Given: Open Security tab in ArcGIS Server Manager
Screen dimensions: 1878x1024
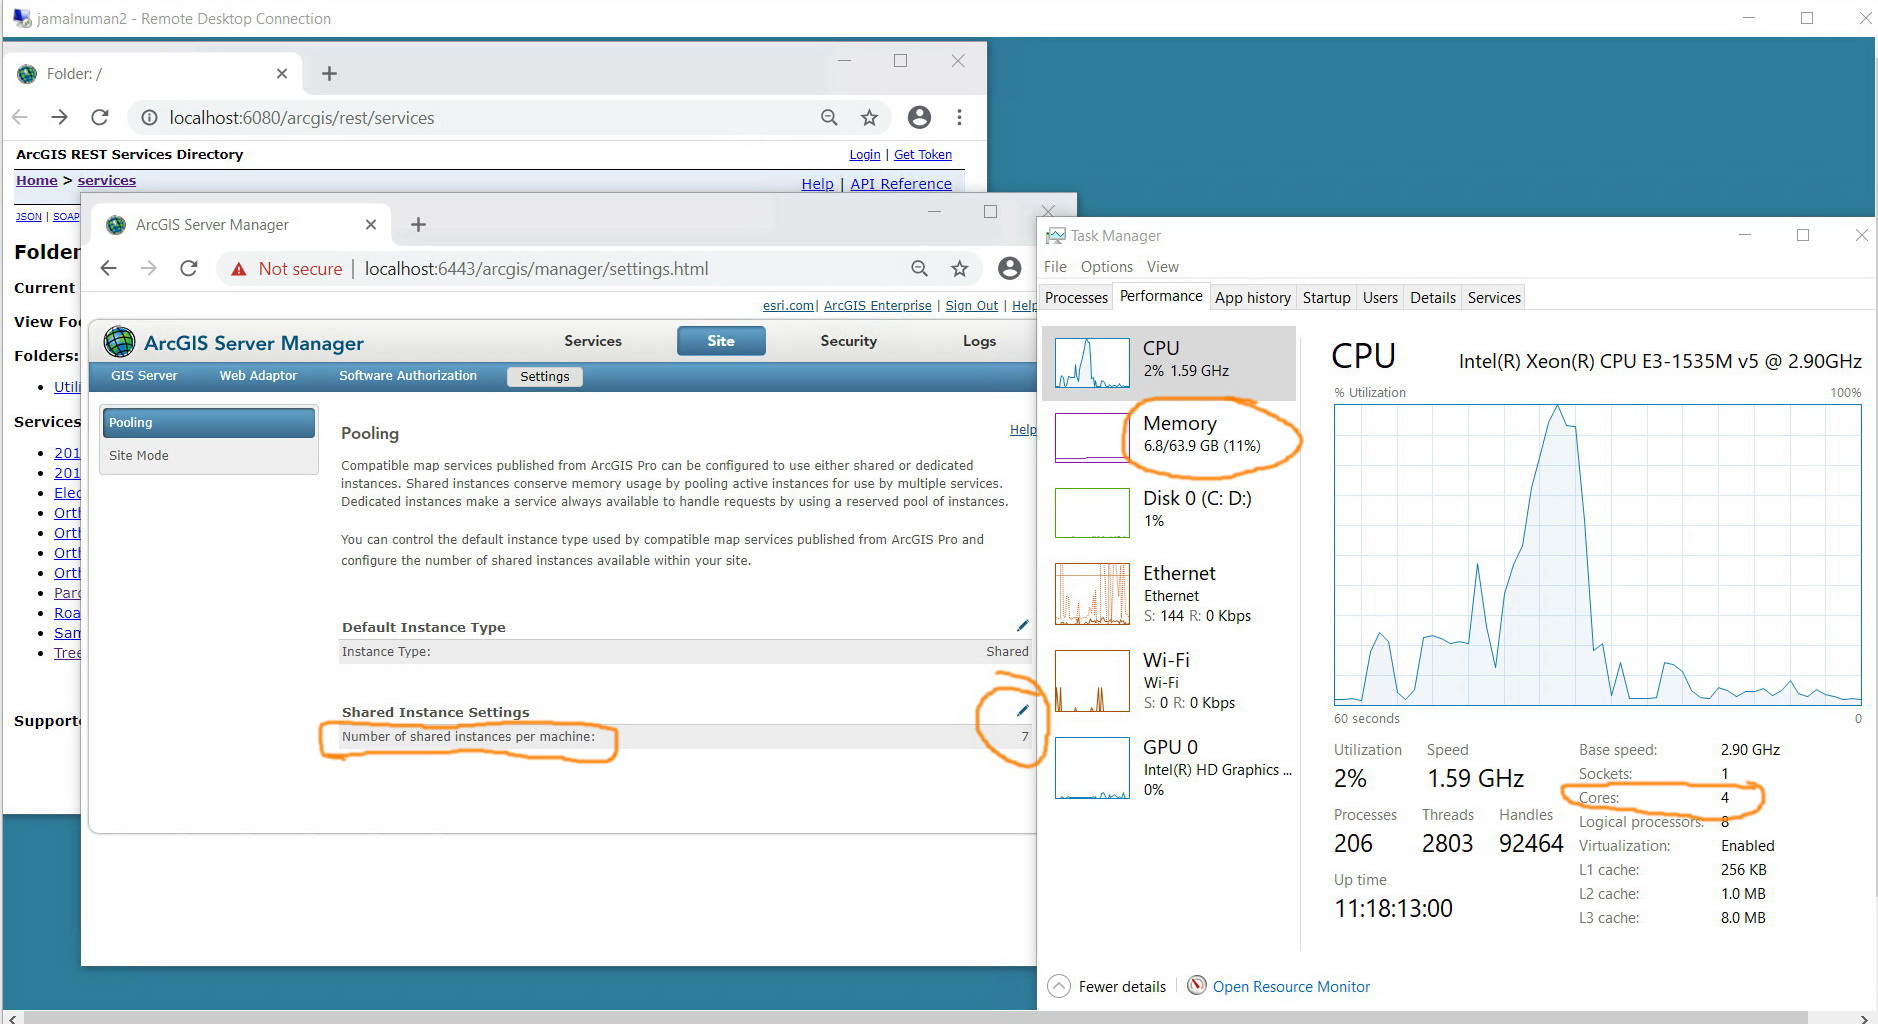Looking at the screenshot, I should point(848,341).
